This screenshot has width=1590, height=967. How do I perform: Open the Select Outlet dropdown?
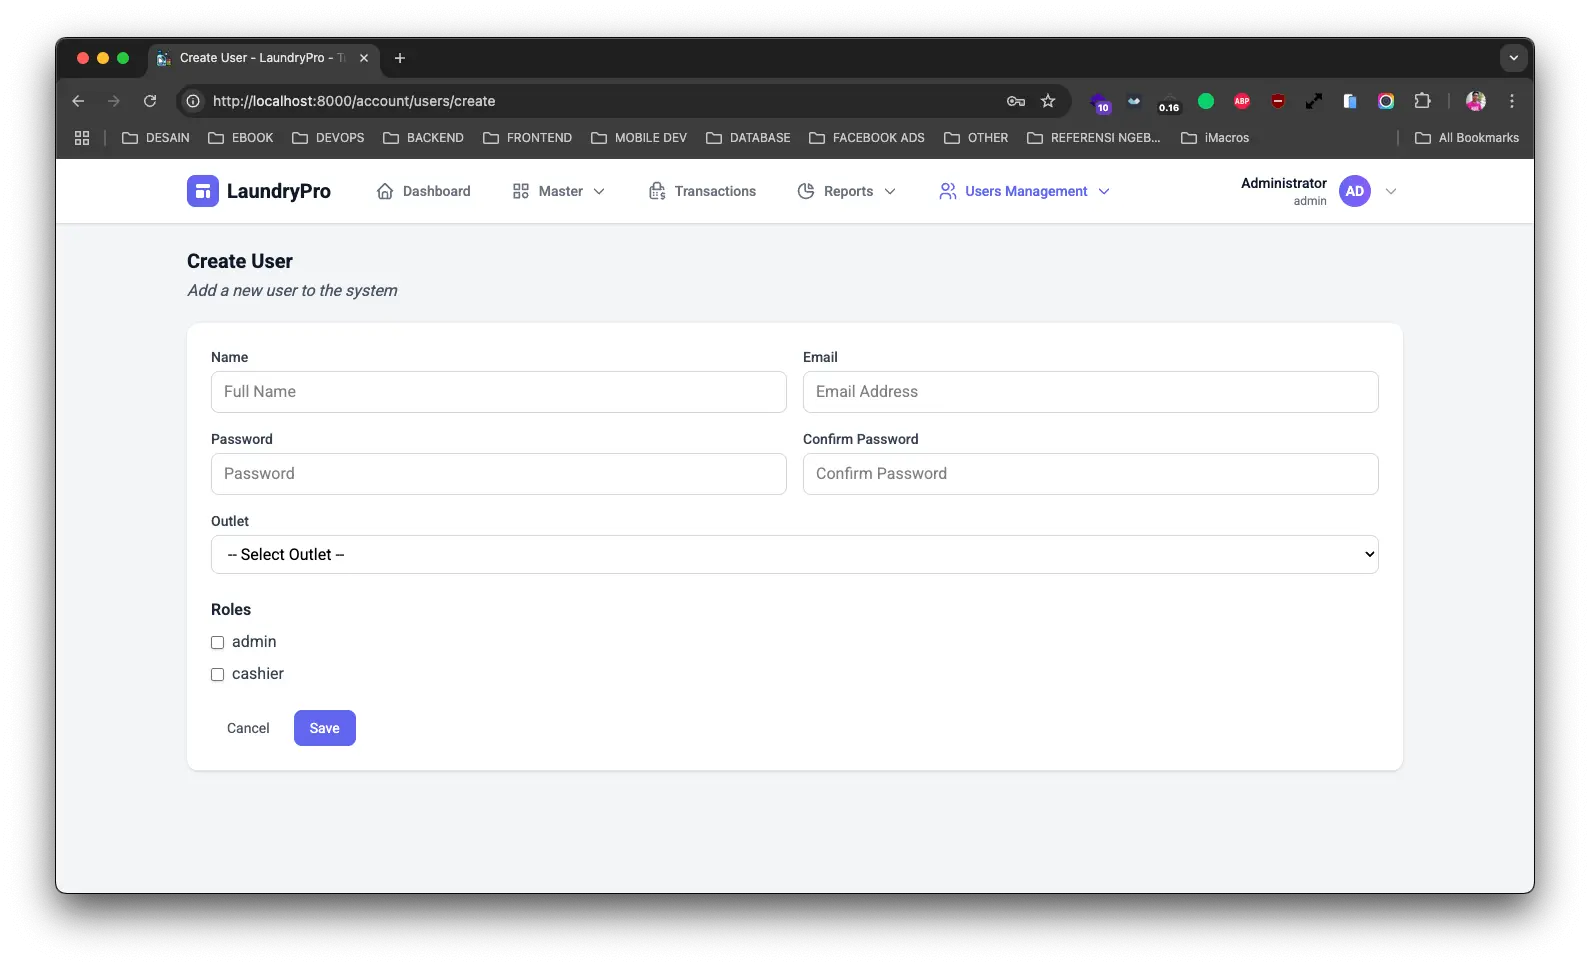click(794, 554)
